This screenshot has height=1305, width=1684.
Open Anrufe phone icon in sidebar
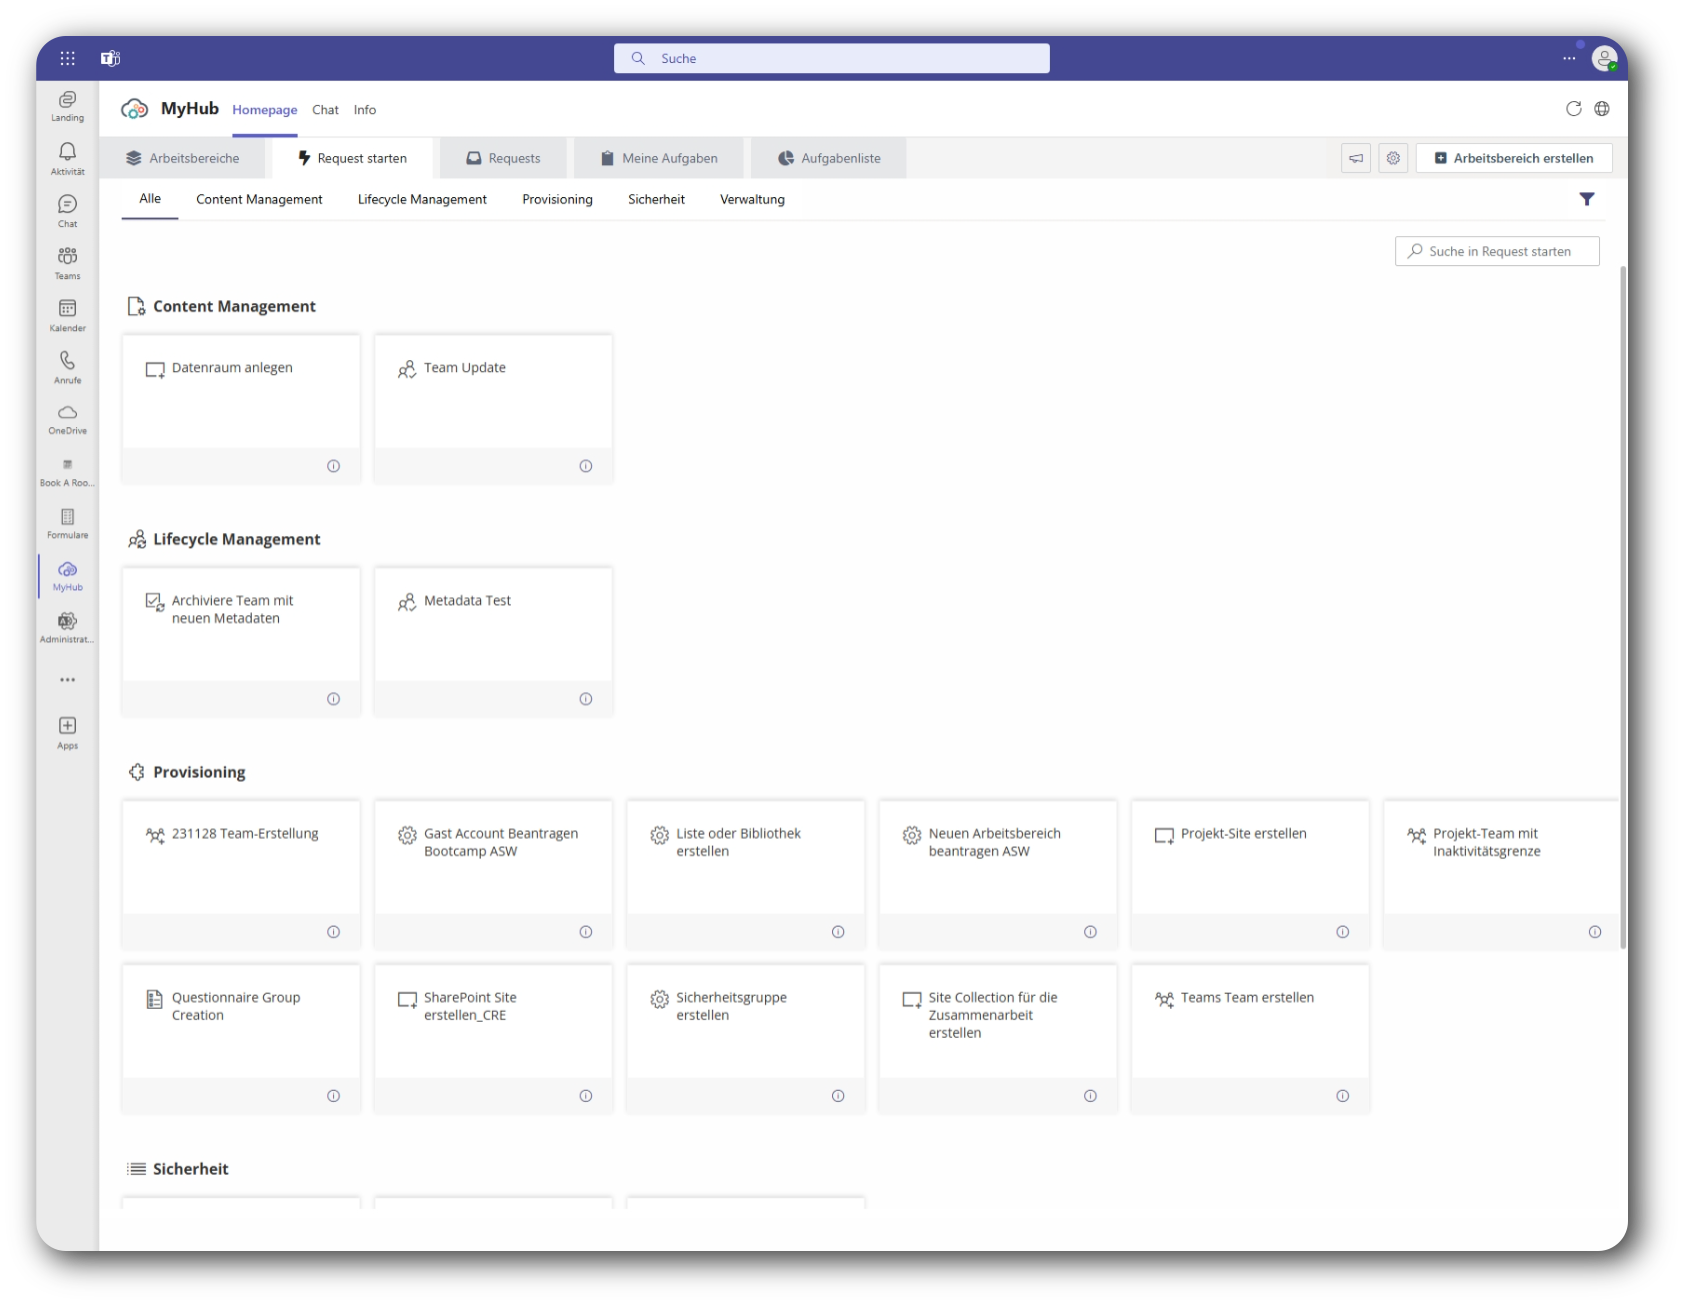pyautogui.click(x=67, y=366)
